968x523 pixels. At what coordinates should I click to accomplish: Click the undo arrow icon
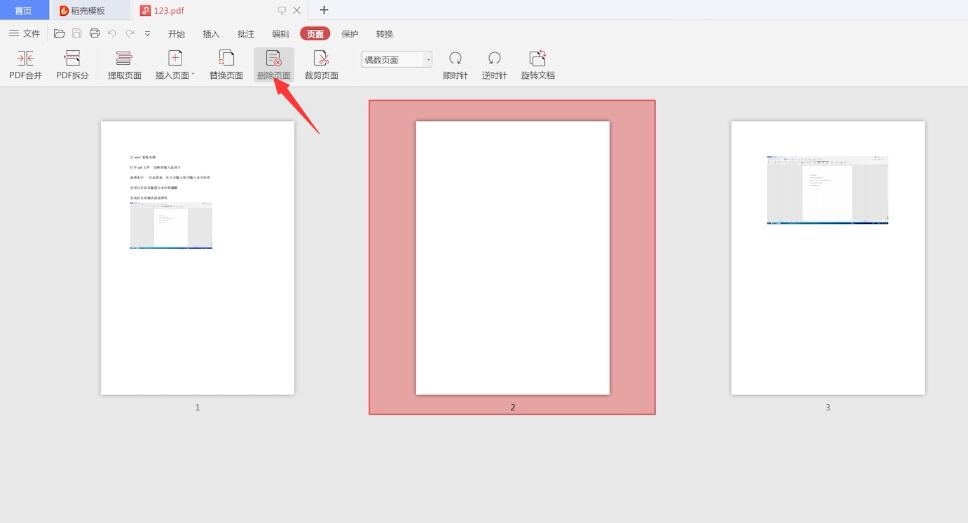(112, 33)
